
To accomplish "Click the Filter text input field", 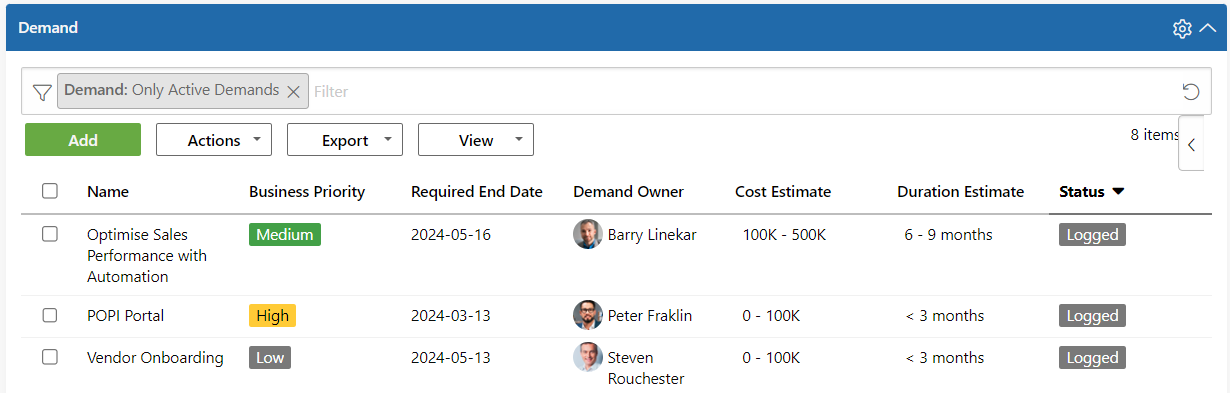I will tap(740, 91).
